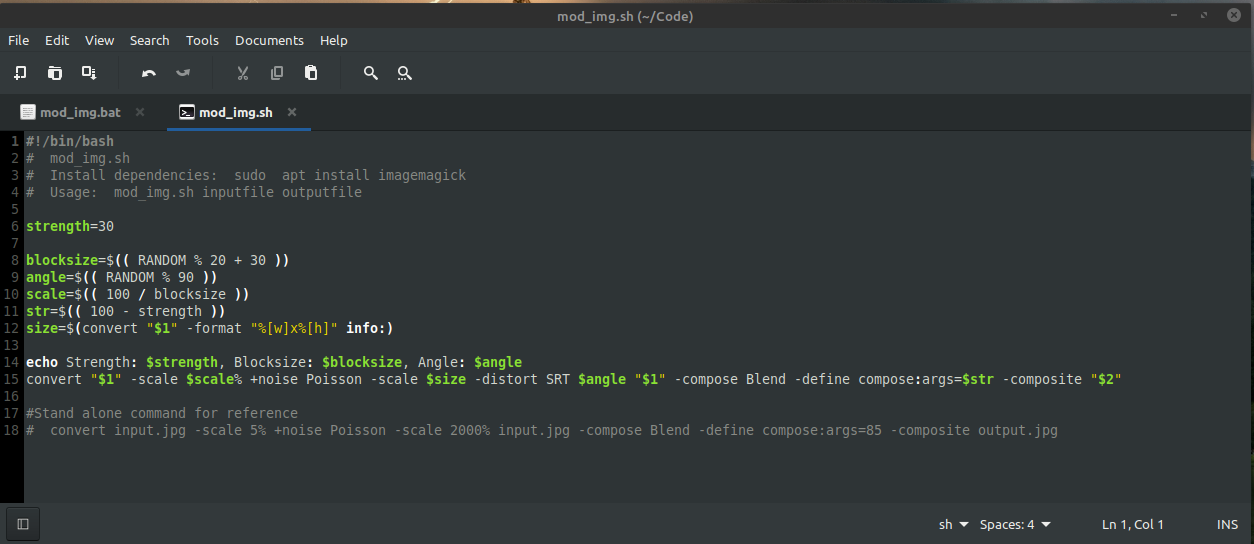
Task: Click the size=$(convert line
Action: point(210,328)
